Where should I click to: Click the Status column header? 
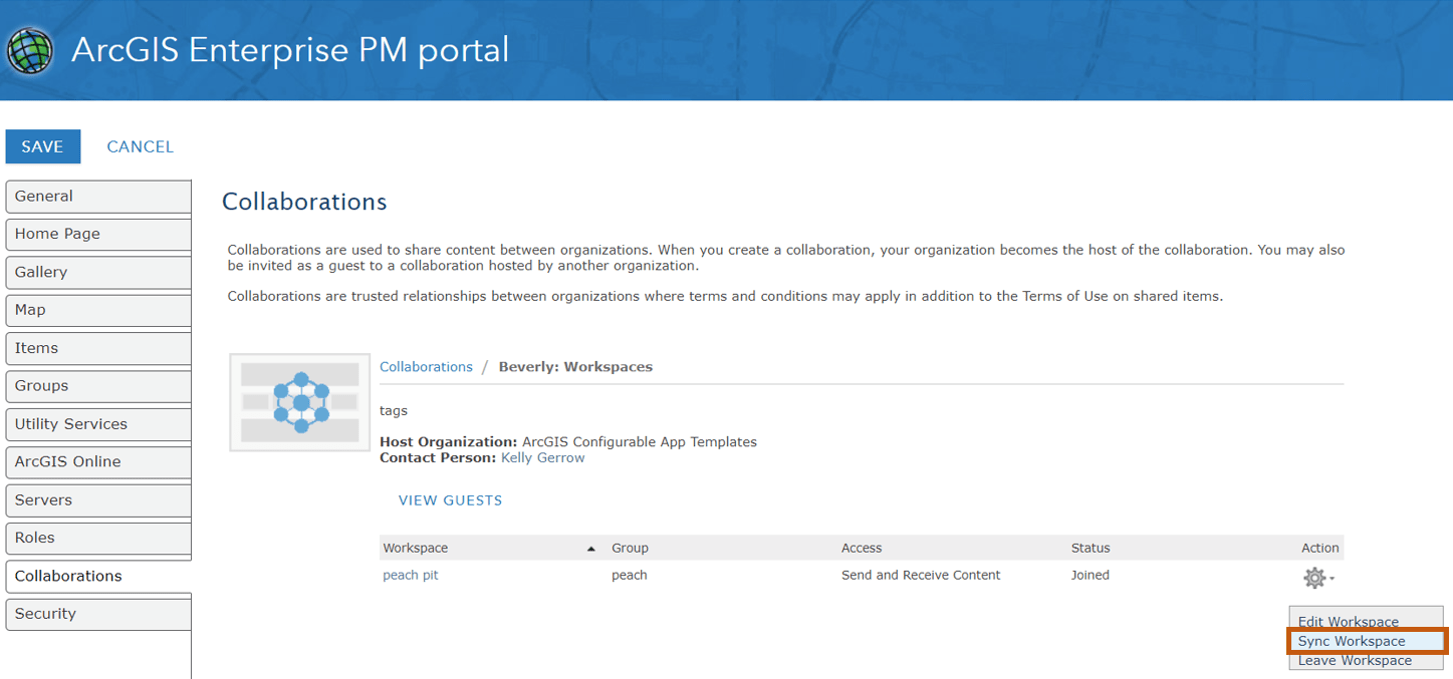tap(1091, 548)
